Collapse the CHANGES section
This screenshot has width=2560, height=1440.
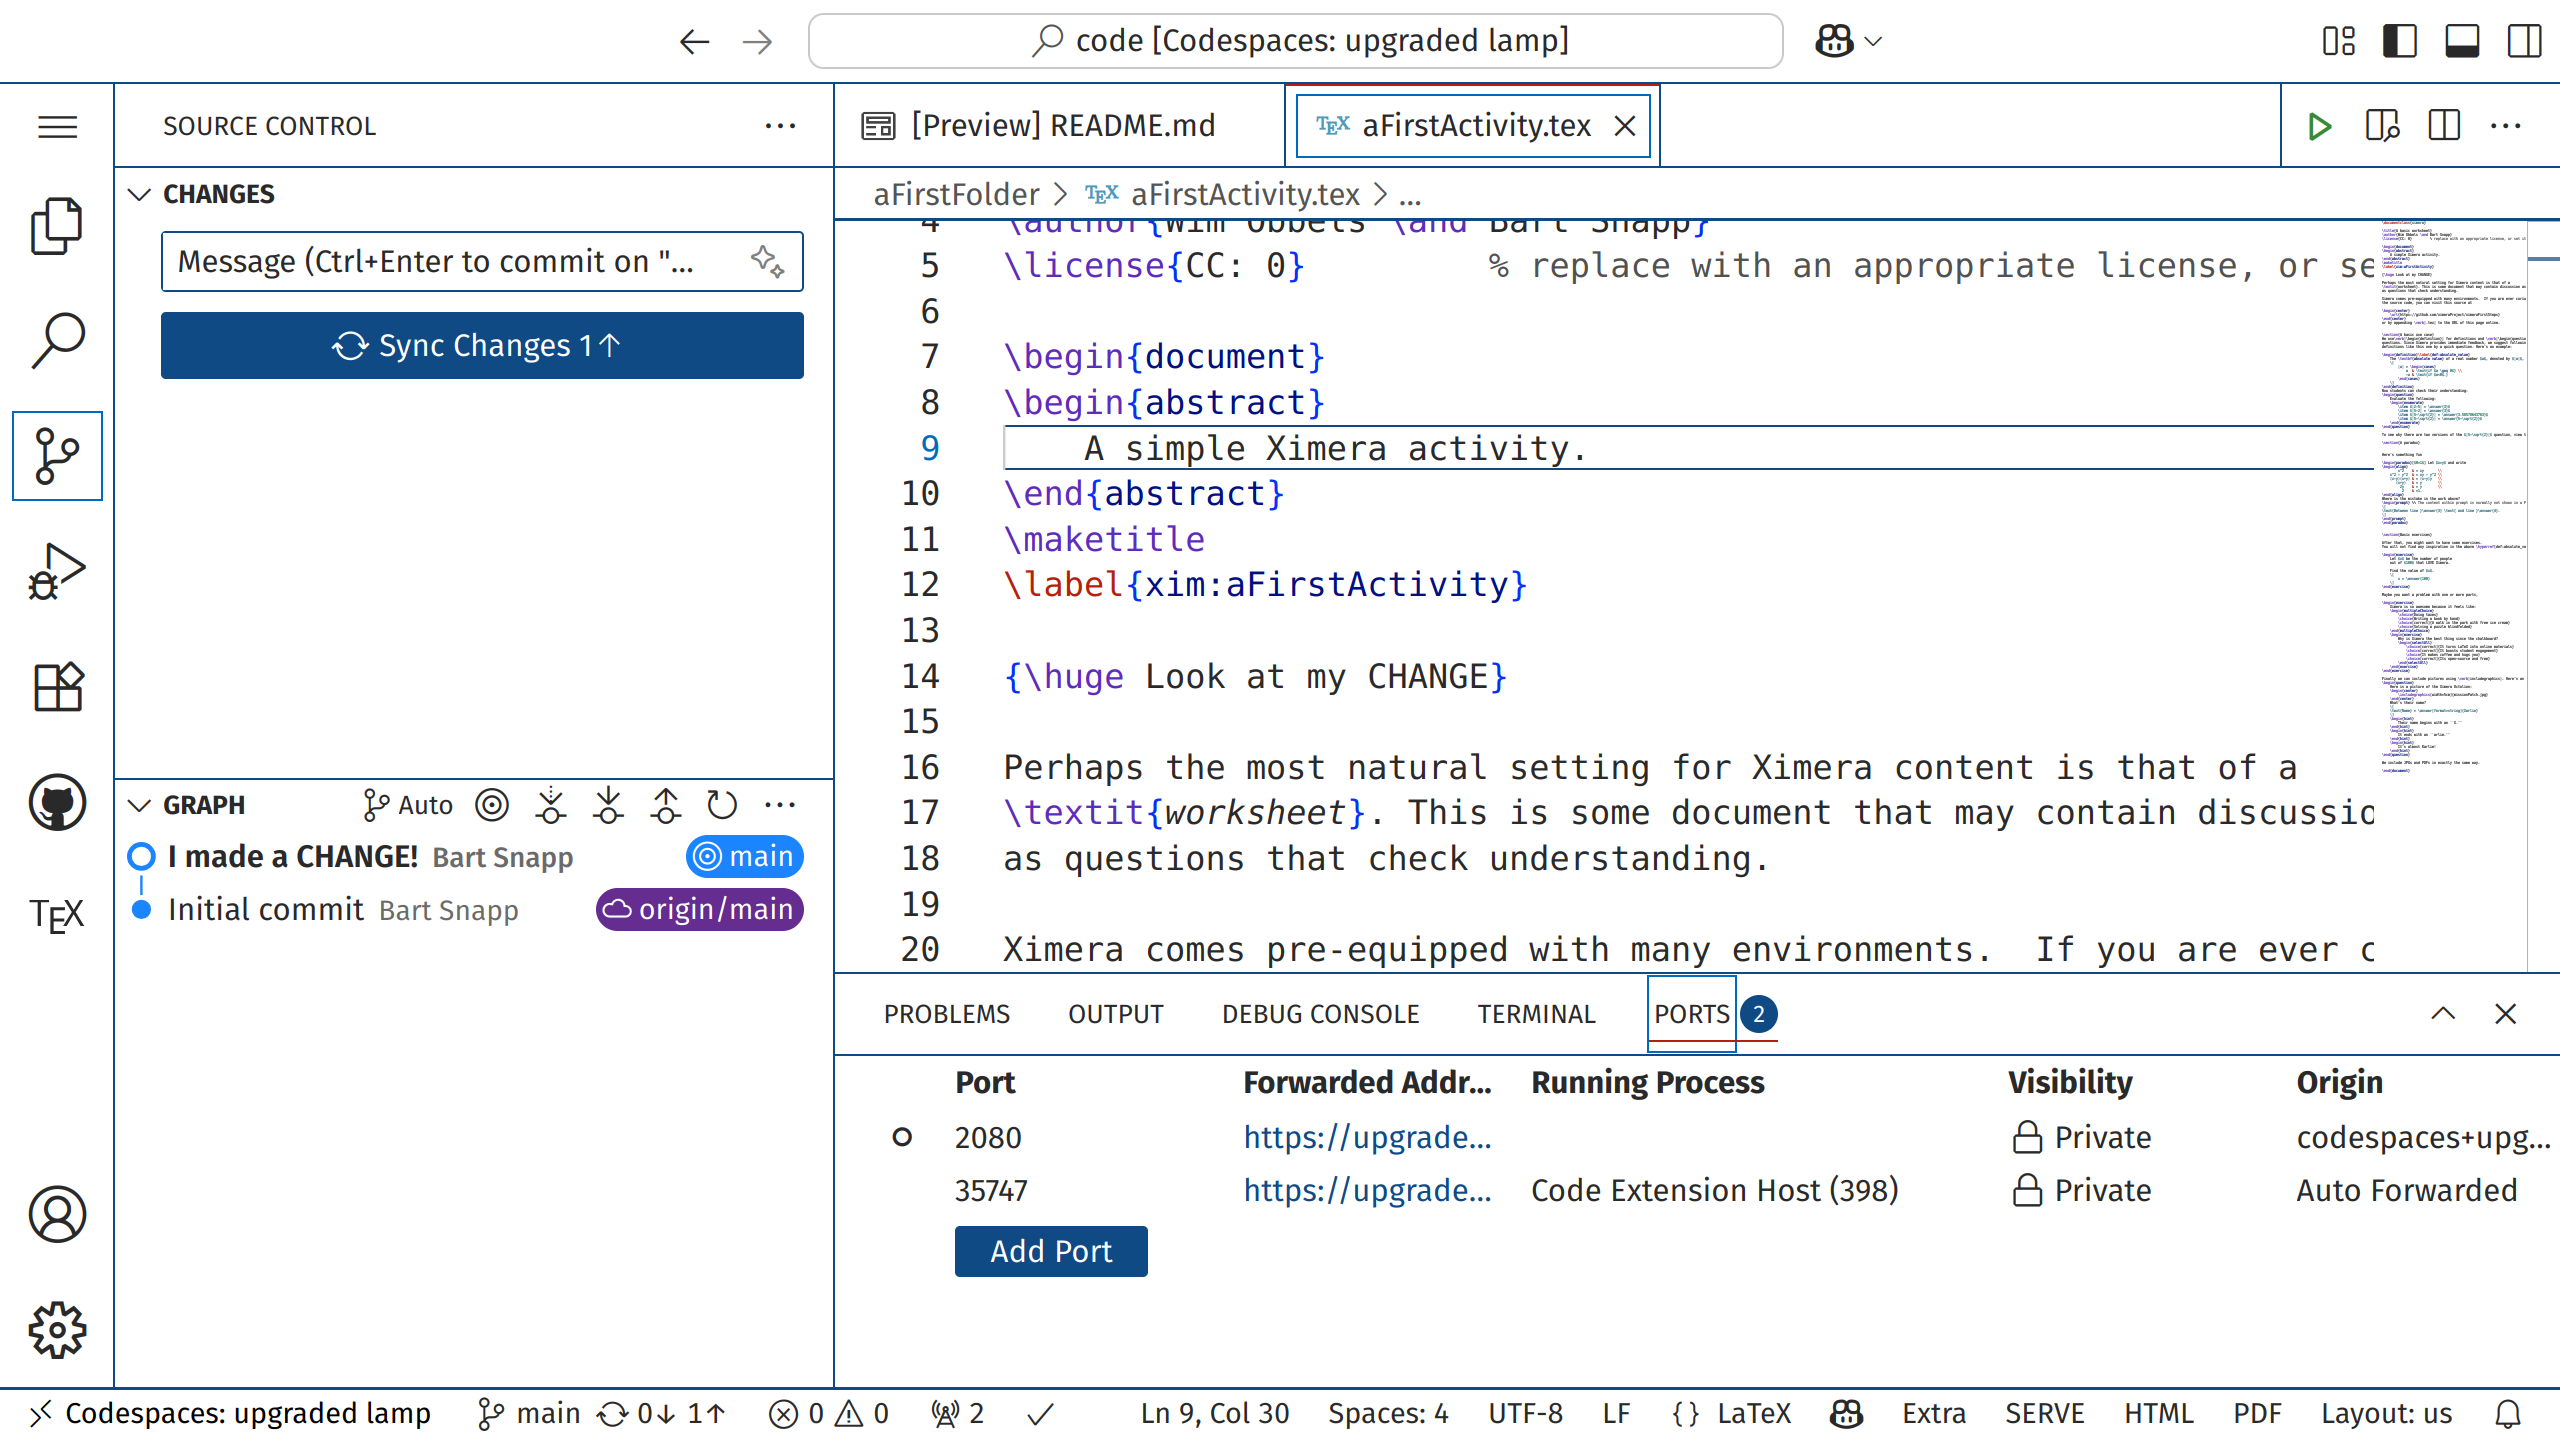[140, 194]
